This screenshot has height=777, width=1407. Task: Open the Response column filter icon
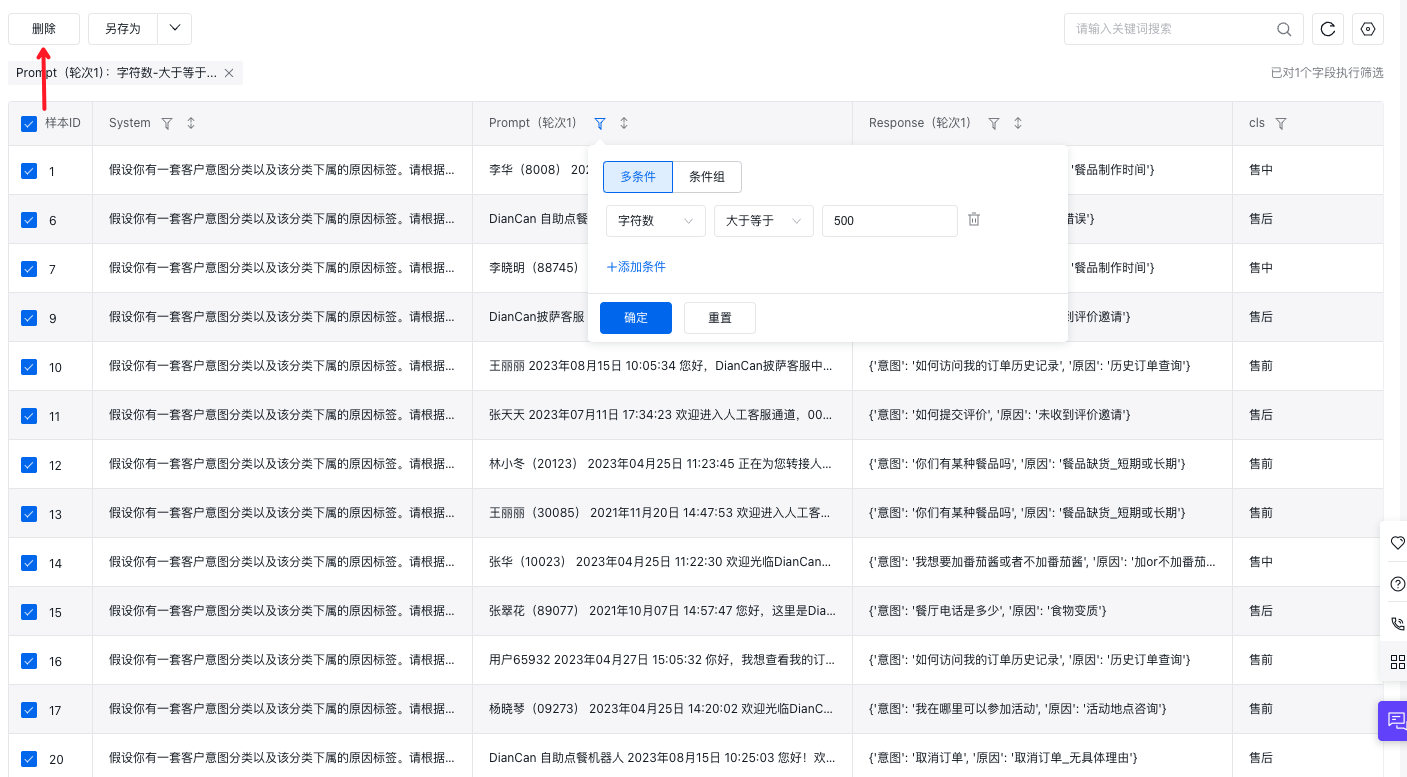point(994,123)
